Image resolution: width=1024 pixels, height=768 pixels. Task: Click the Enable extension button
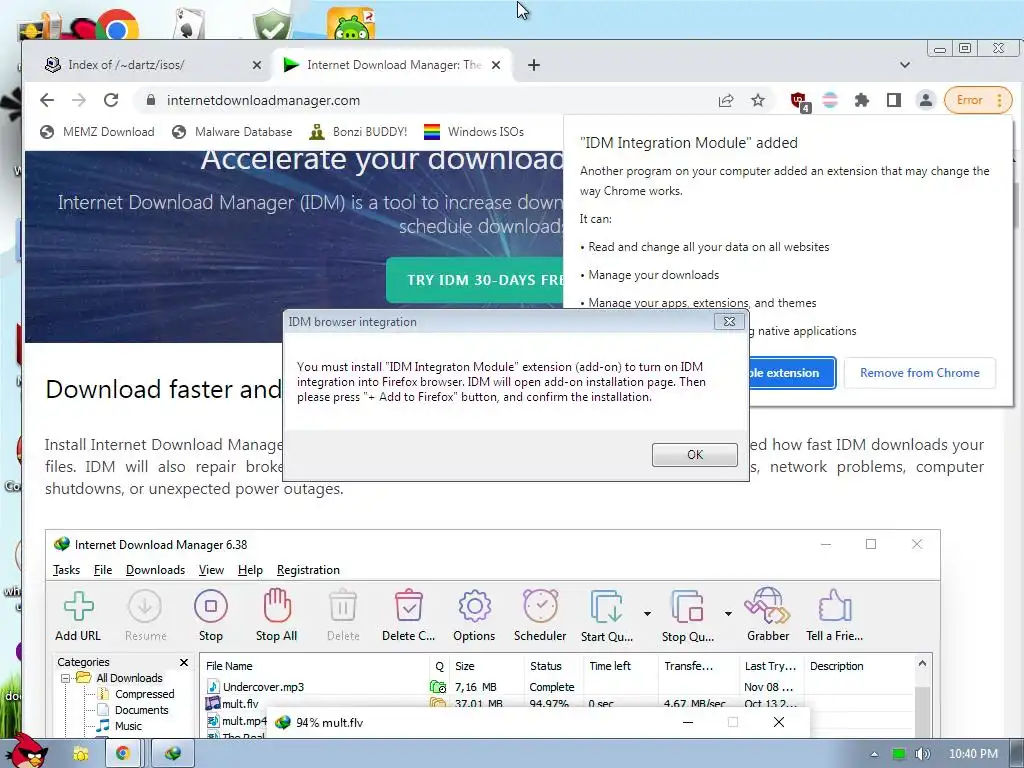(x=792, y=373)
